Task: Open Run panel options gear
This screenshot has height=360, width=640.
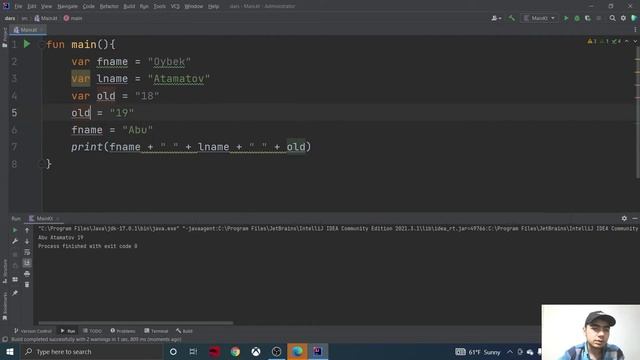Action: 624,219
